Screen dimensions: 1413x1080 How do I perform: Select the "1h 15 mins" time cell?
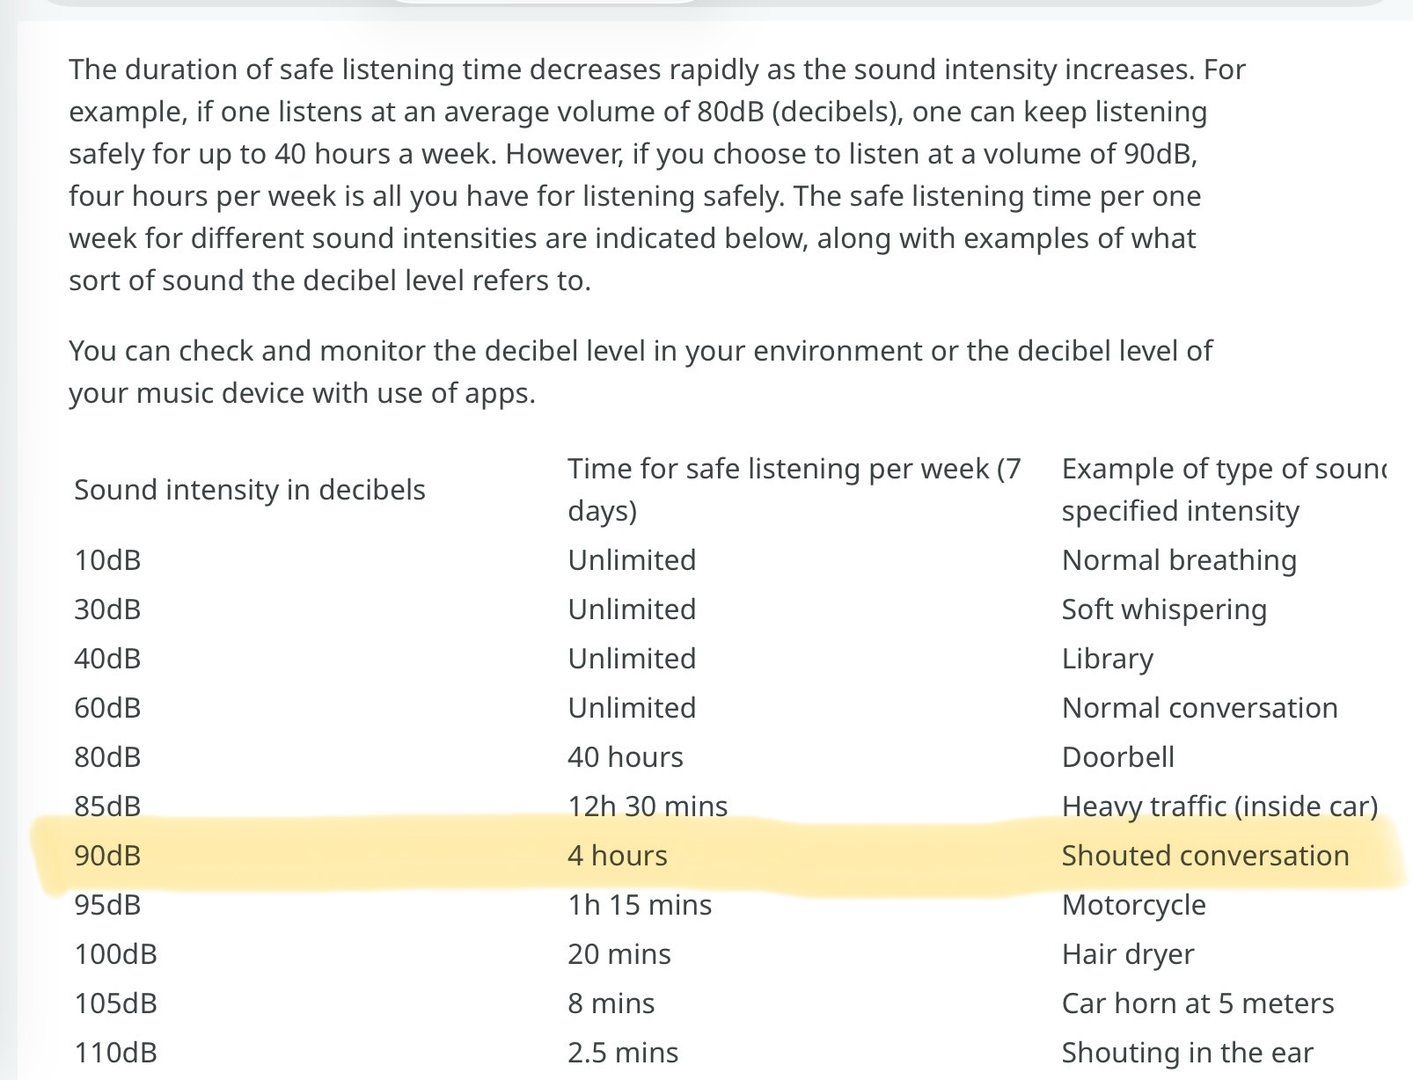click(639, 905)
